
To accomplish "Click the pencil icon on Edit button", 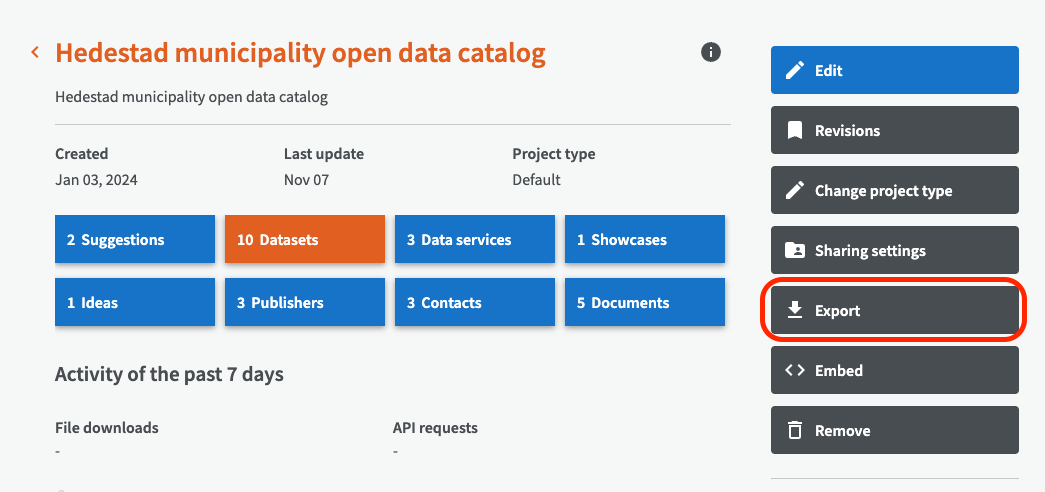I will coord(795,71).
